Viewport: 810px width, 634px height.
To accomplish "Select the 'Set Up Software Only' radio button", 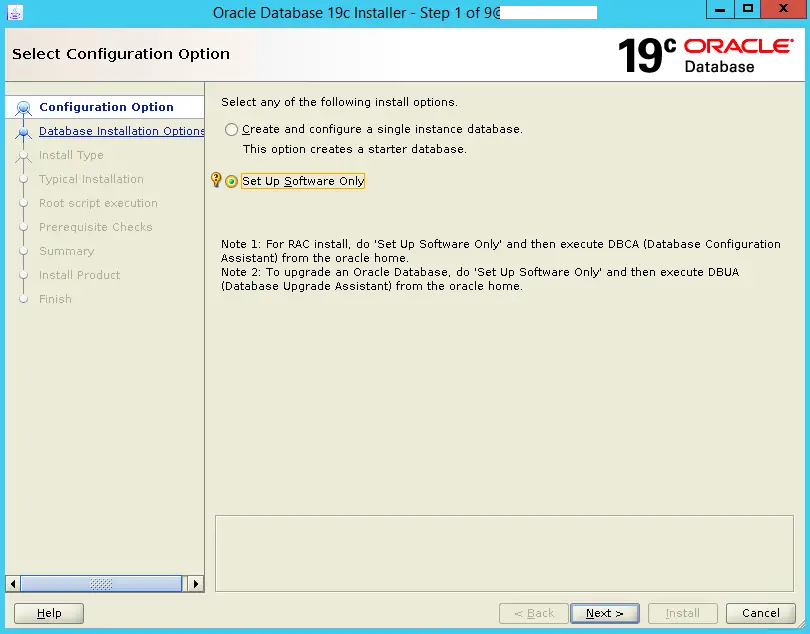I will pos(231,181).
